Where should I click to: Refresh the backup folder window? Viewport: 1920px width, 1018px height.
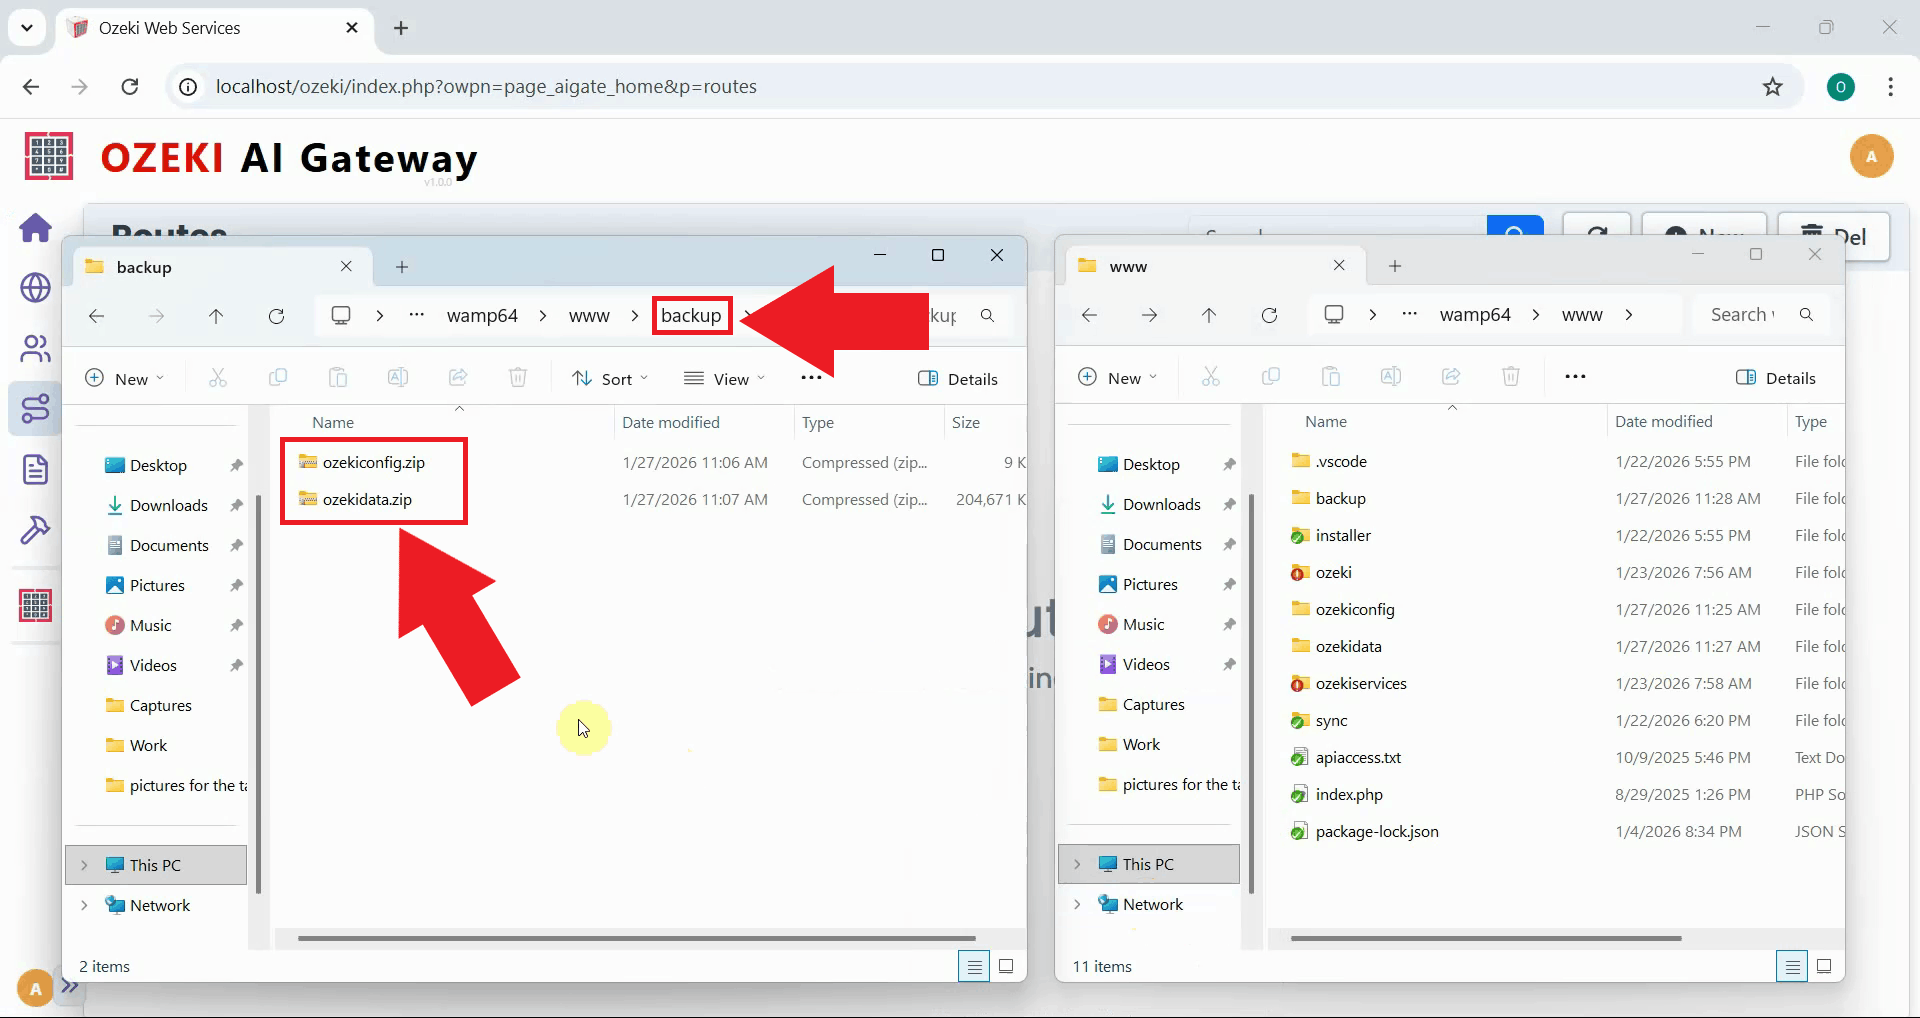(x=276, y=316)
